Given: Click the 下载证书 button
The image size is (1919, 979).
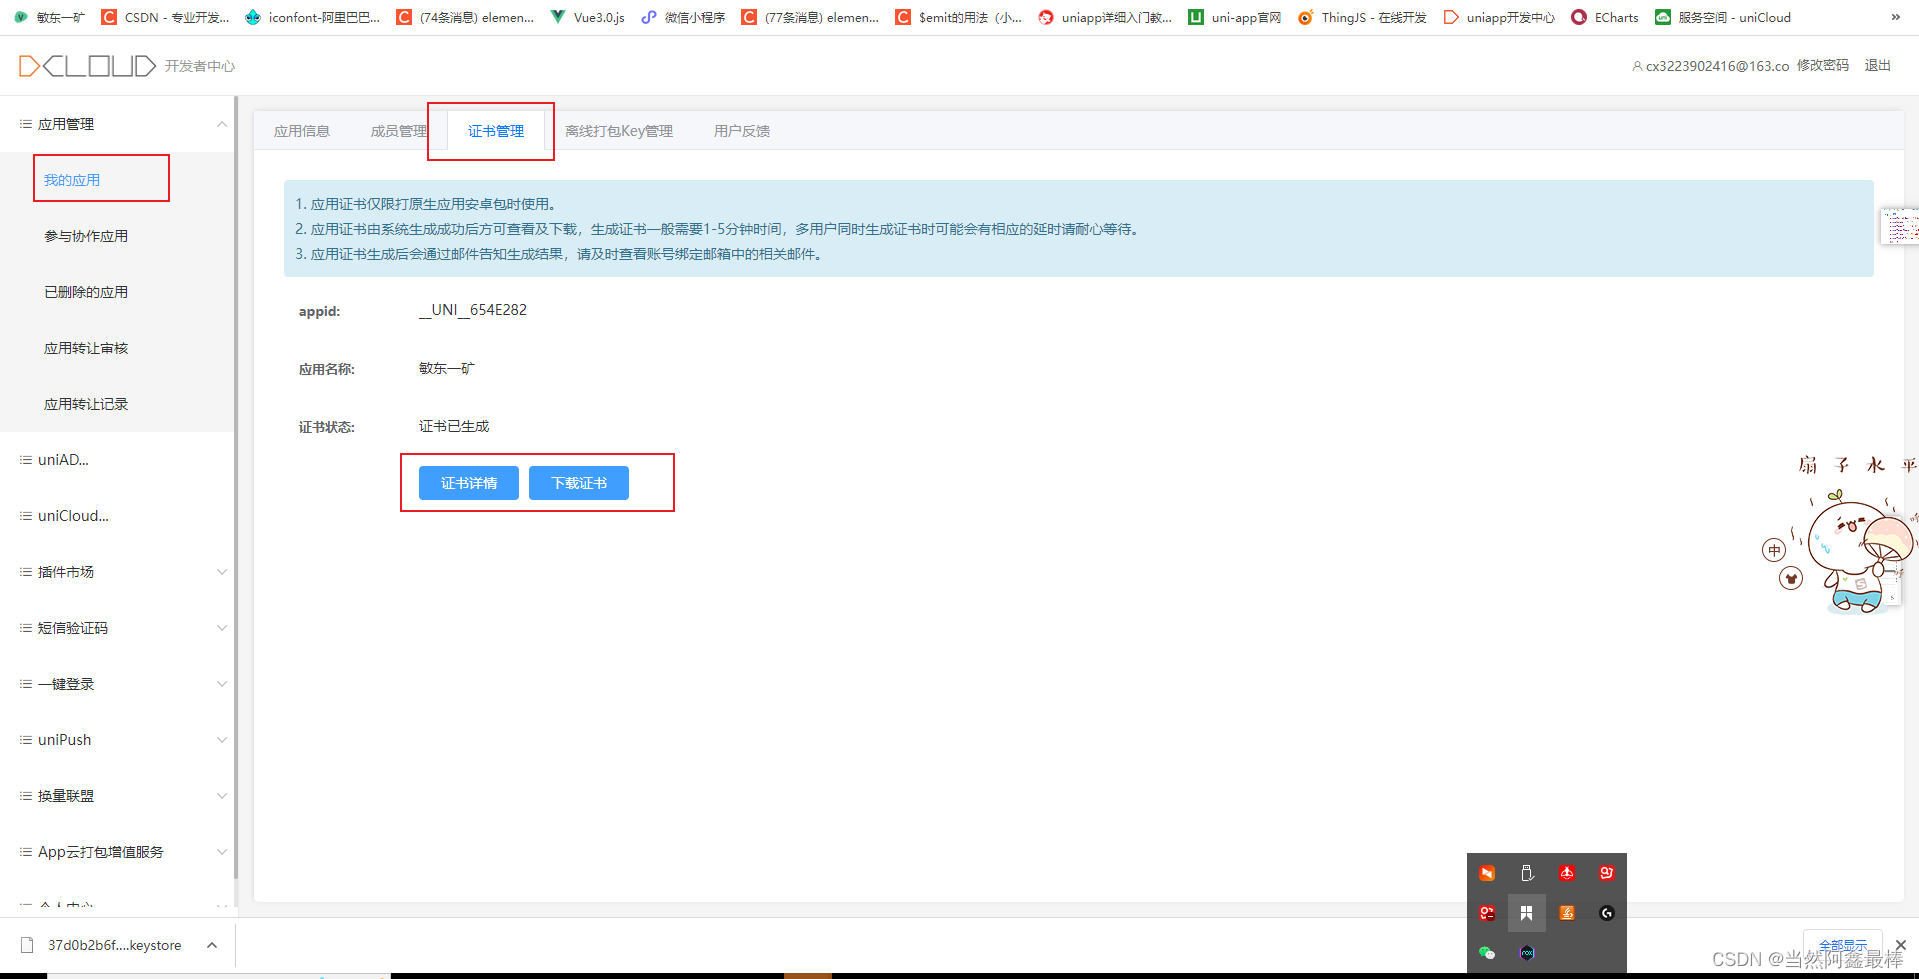Looking at the screenshot, I should click(578, 483).
